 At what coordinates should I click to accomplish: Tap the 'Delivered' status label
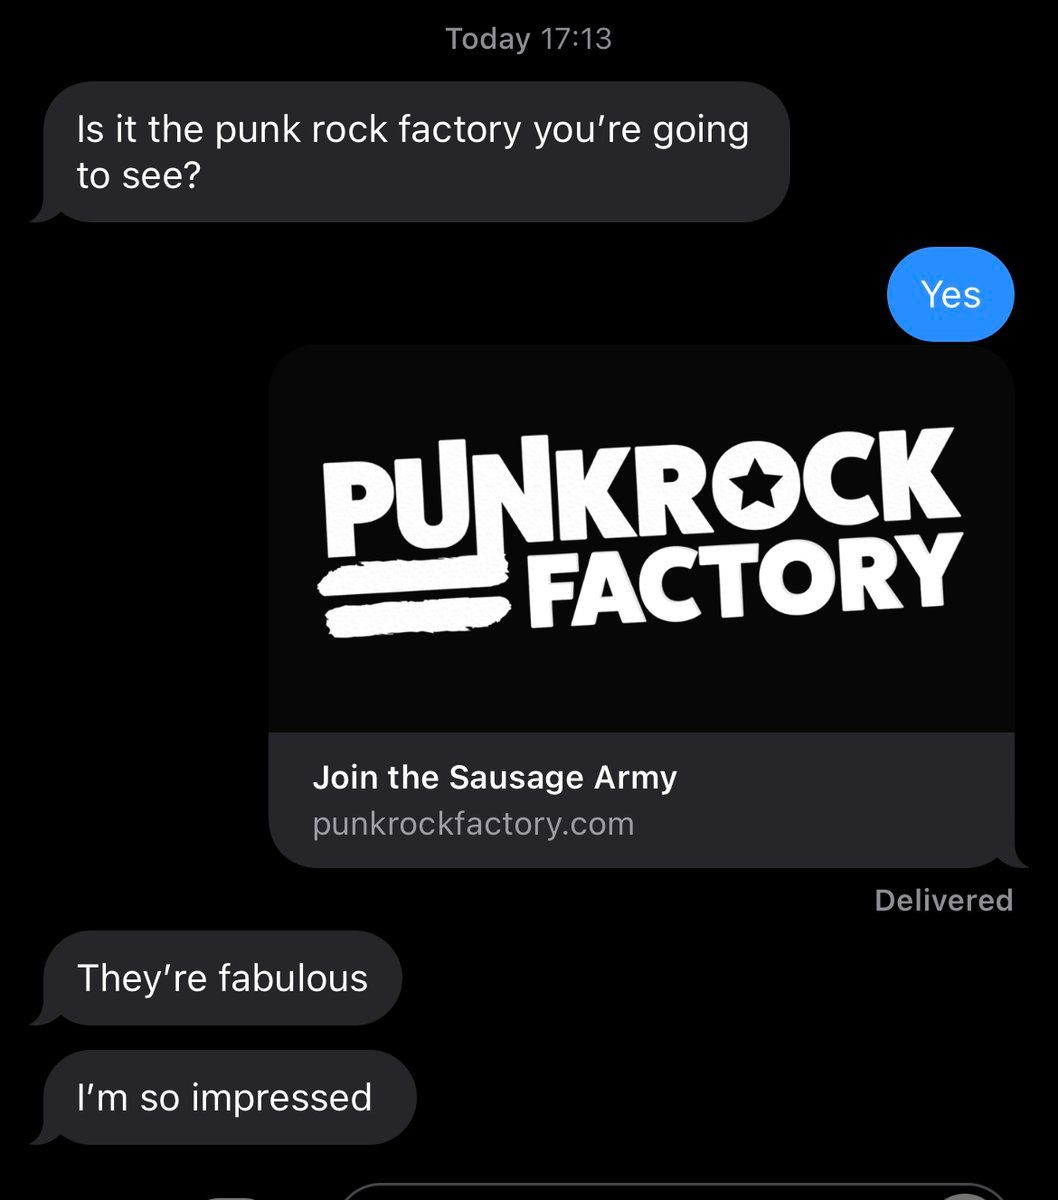[x=943, y=901]
